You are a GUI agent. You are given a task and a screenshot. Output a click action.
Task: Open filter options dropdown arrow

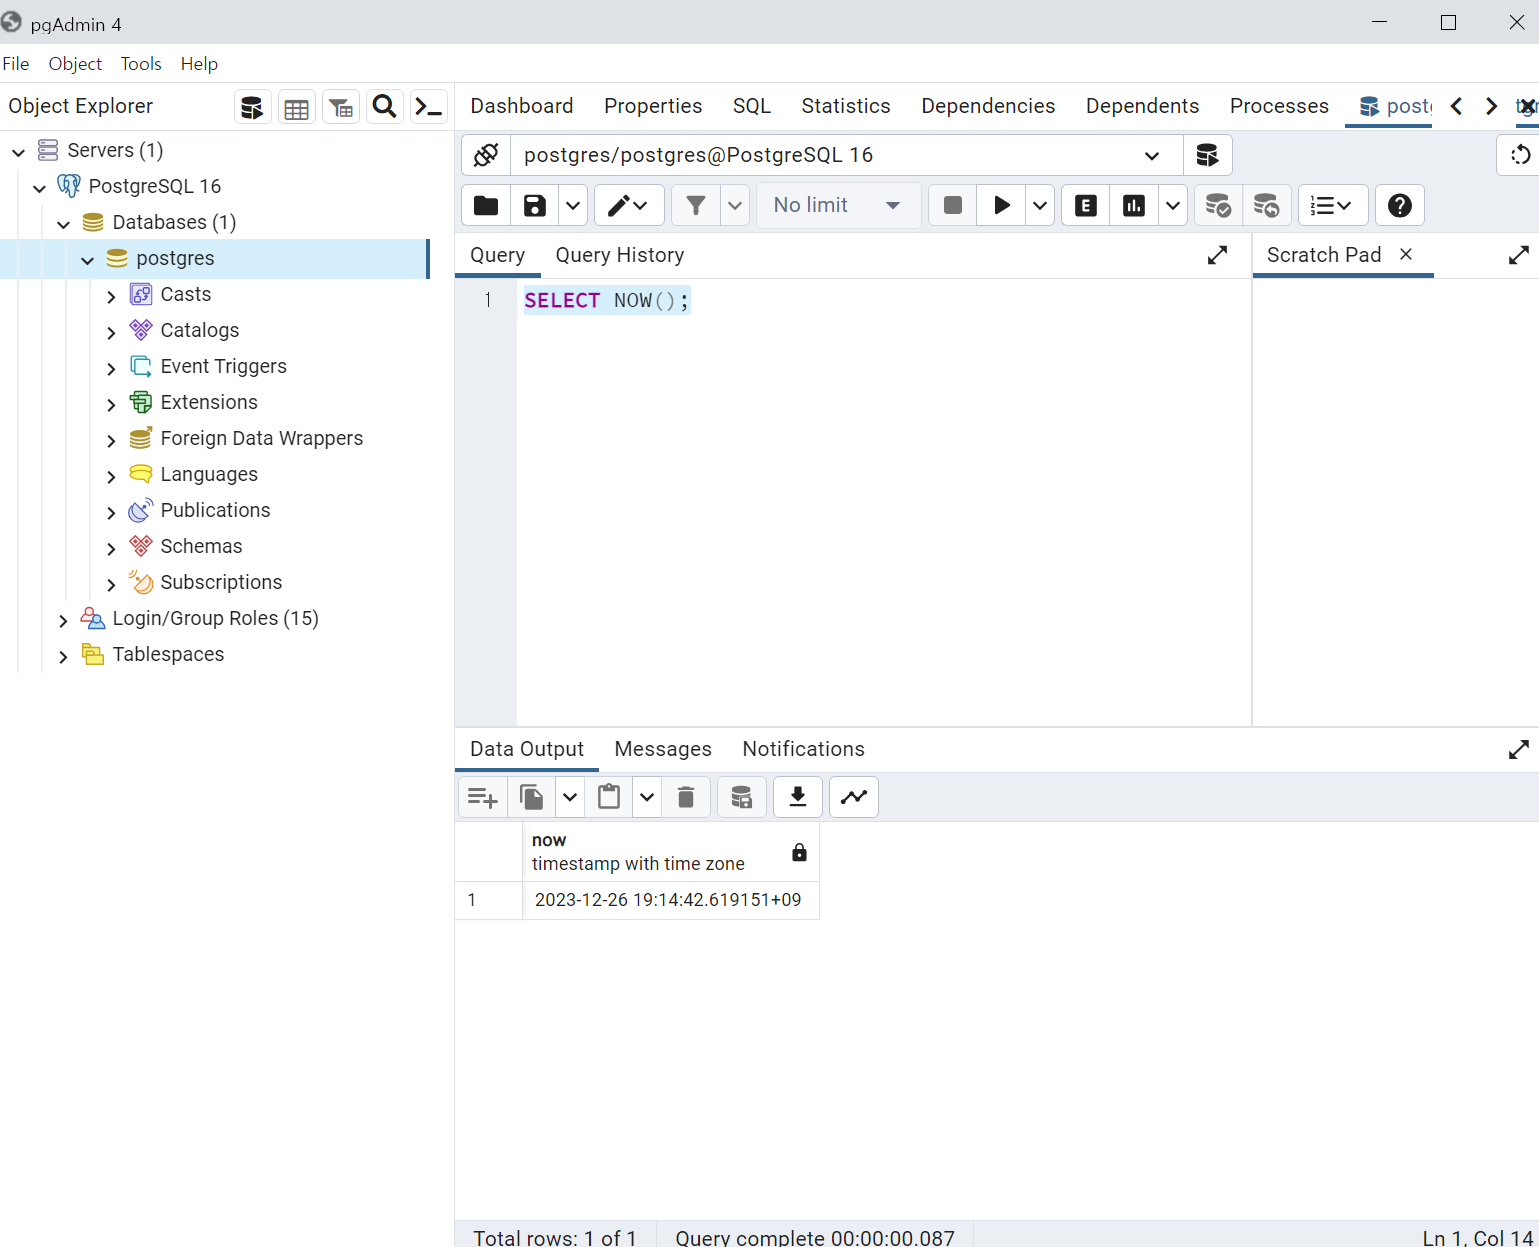pyautogui.click(x=735, y=205)
